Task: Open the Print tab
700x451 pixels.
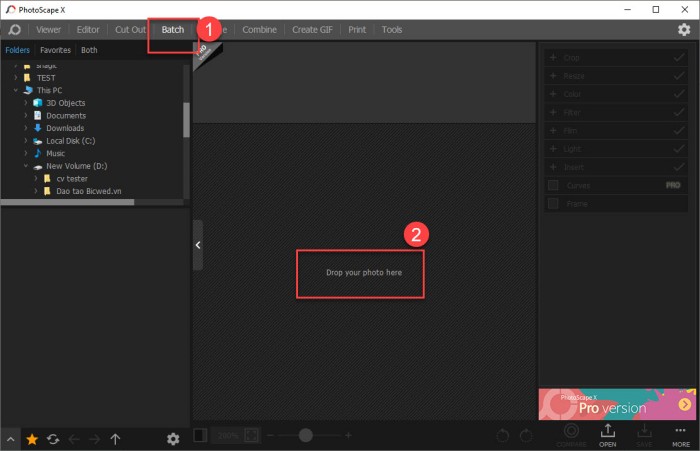Action: [357, 30]
